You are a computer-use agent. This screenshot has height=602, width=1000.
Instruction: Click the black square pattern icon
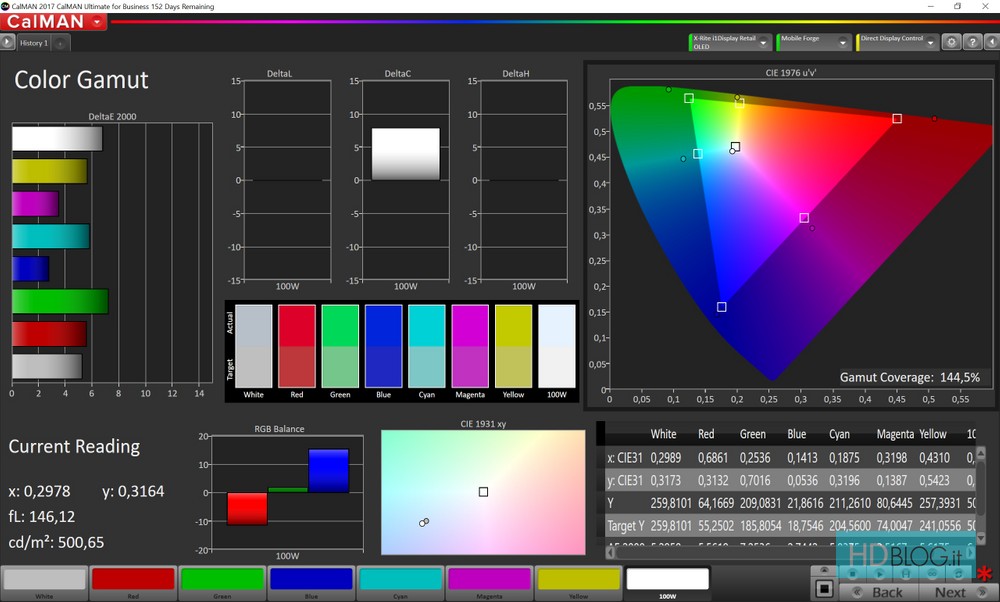pyautogui.click(x=824, y=589)
